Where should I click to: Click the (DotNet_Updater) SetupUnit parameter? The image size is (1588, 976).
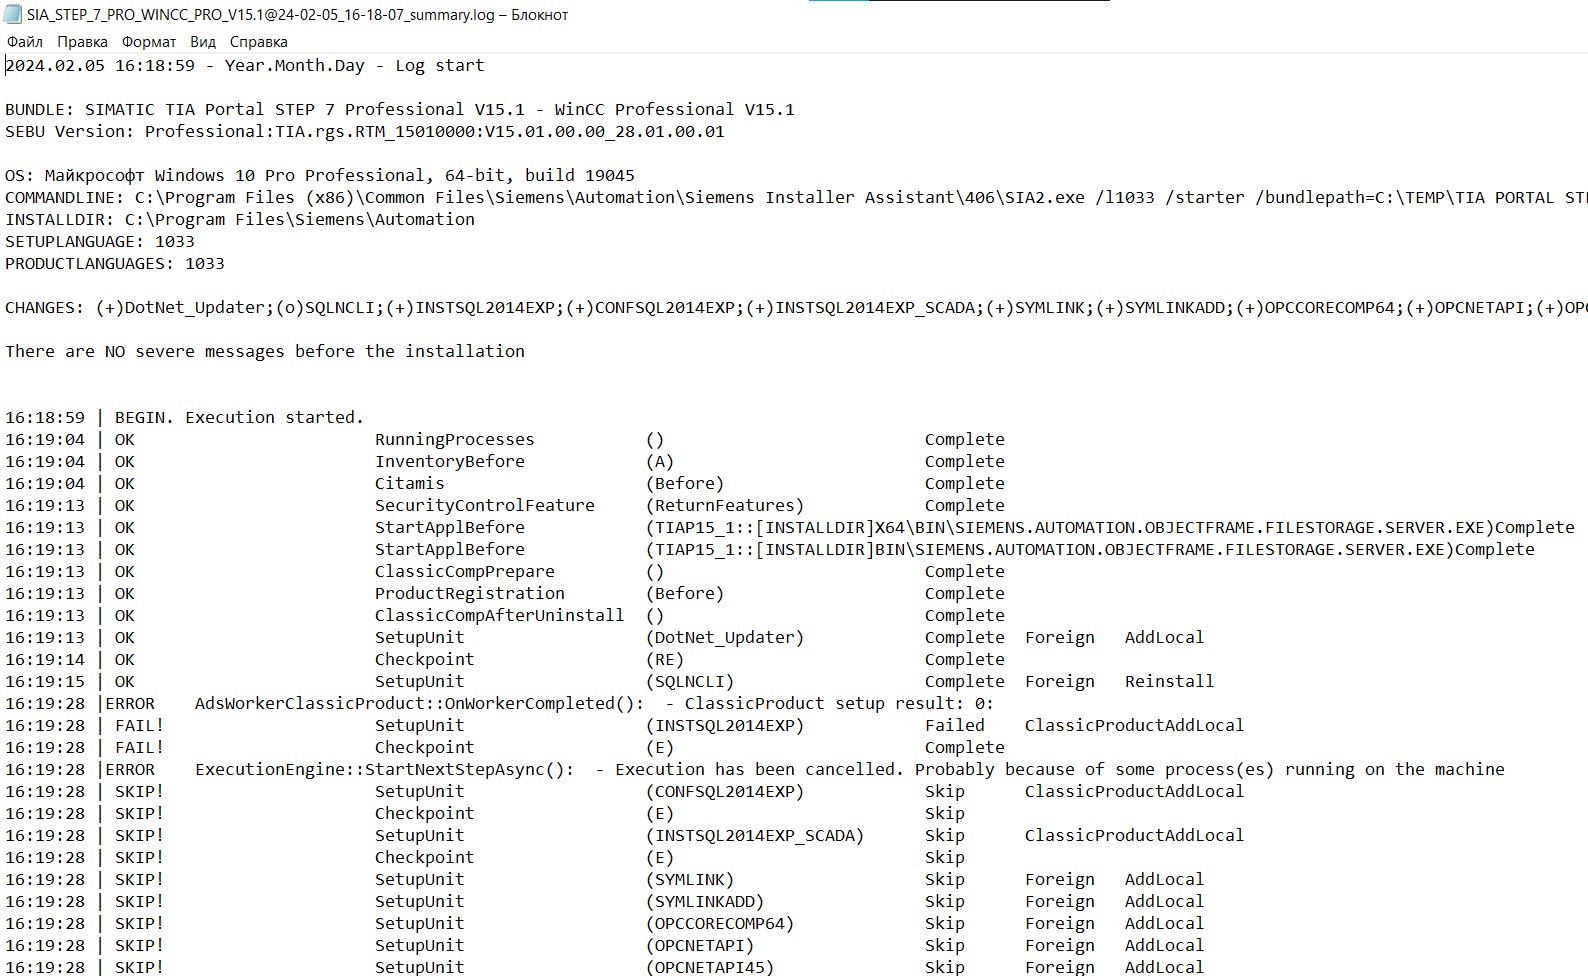(x=725, y=638)
